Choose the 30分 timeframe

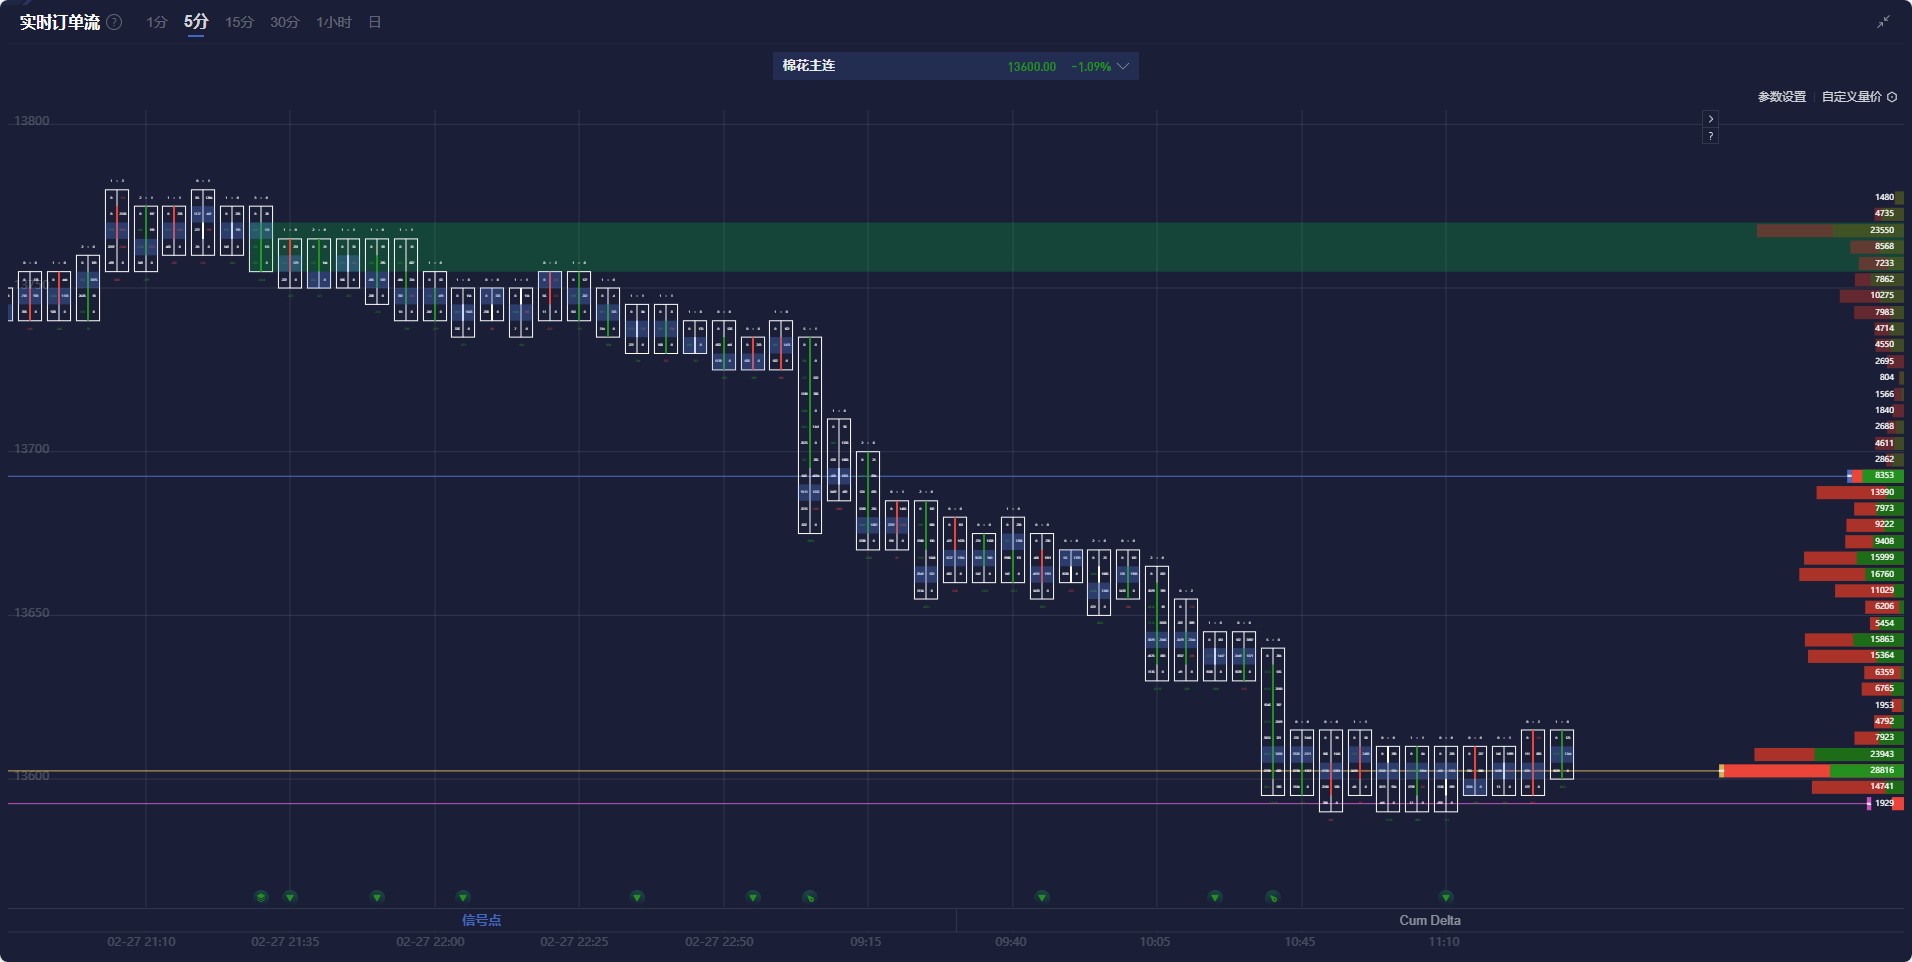284,22
